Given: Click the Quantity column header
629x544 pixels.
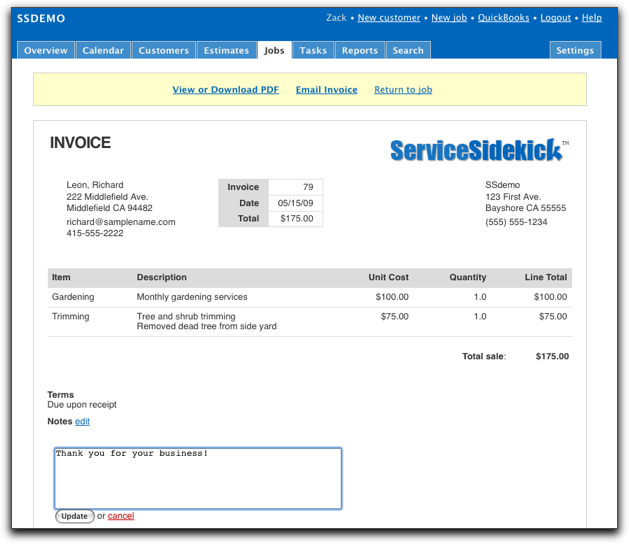Looking at the screenshot, I should point(468,277).
